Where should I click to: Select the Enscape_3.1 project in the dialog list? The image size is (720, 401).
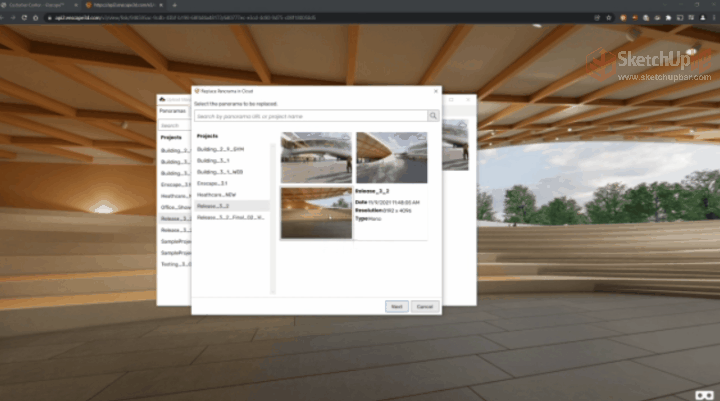click(212, 183)
